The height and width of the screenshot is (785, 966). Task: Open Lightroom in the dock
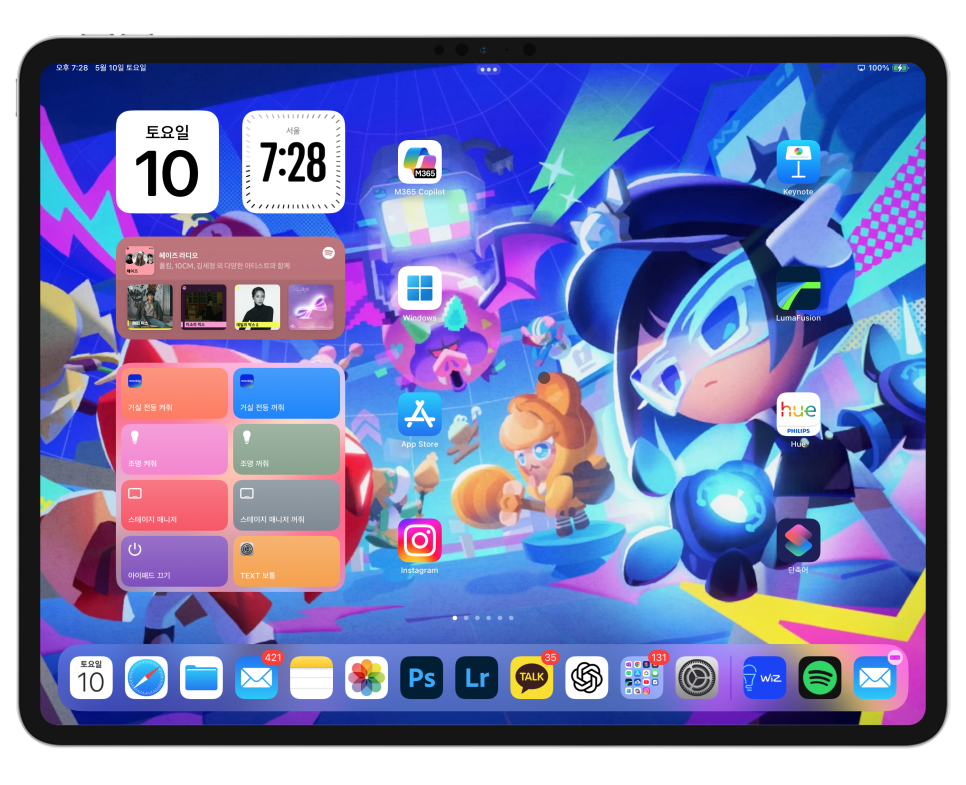tap(476, 678)
